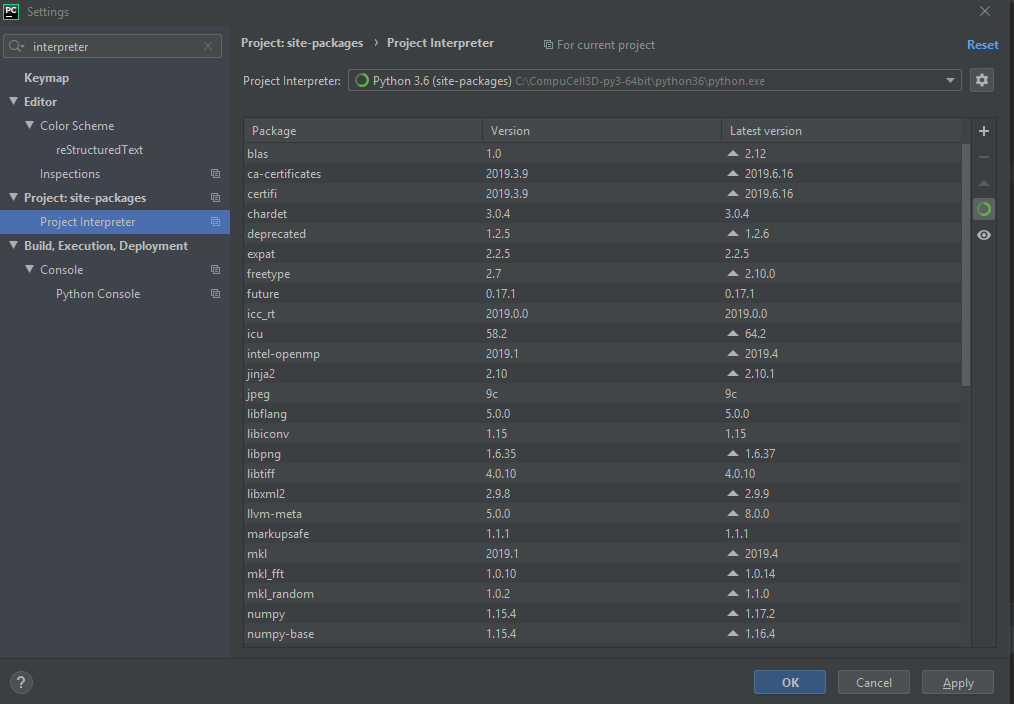Viewport: 1014px width, 704px height.
Task: Click the For current project icon
Action: [548, 45]
